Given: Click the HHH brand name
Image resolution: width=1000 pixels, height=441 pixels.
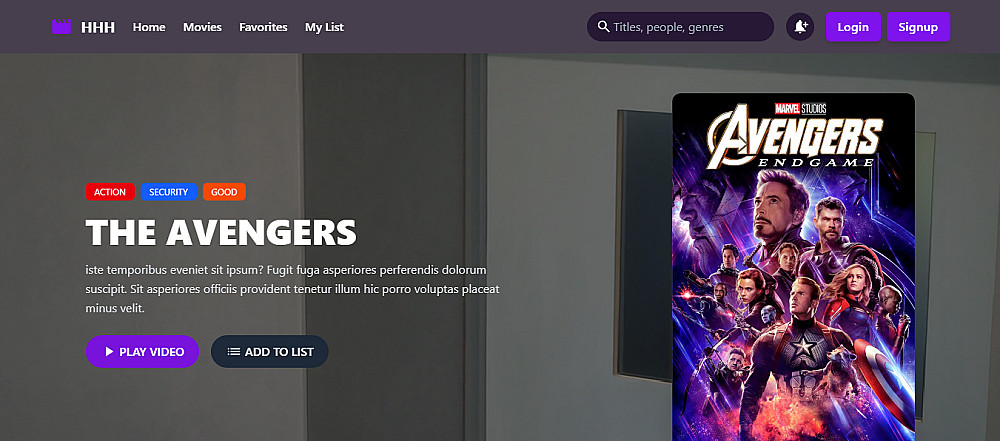Looking at the screenshot, I should (98, 27).
